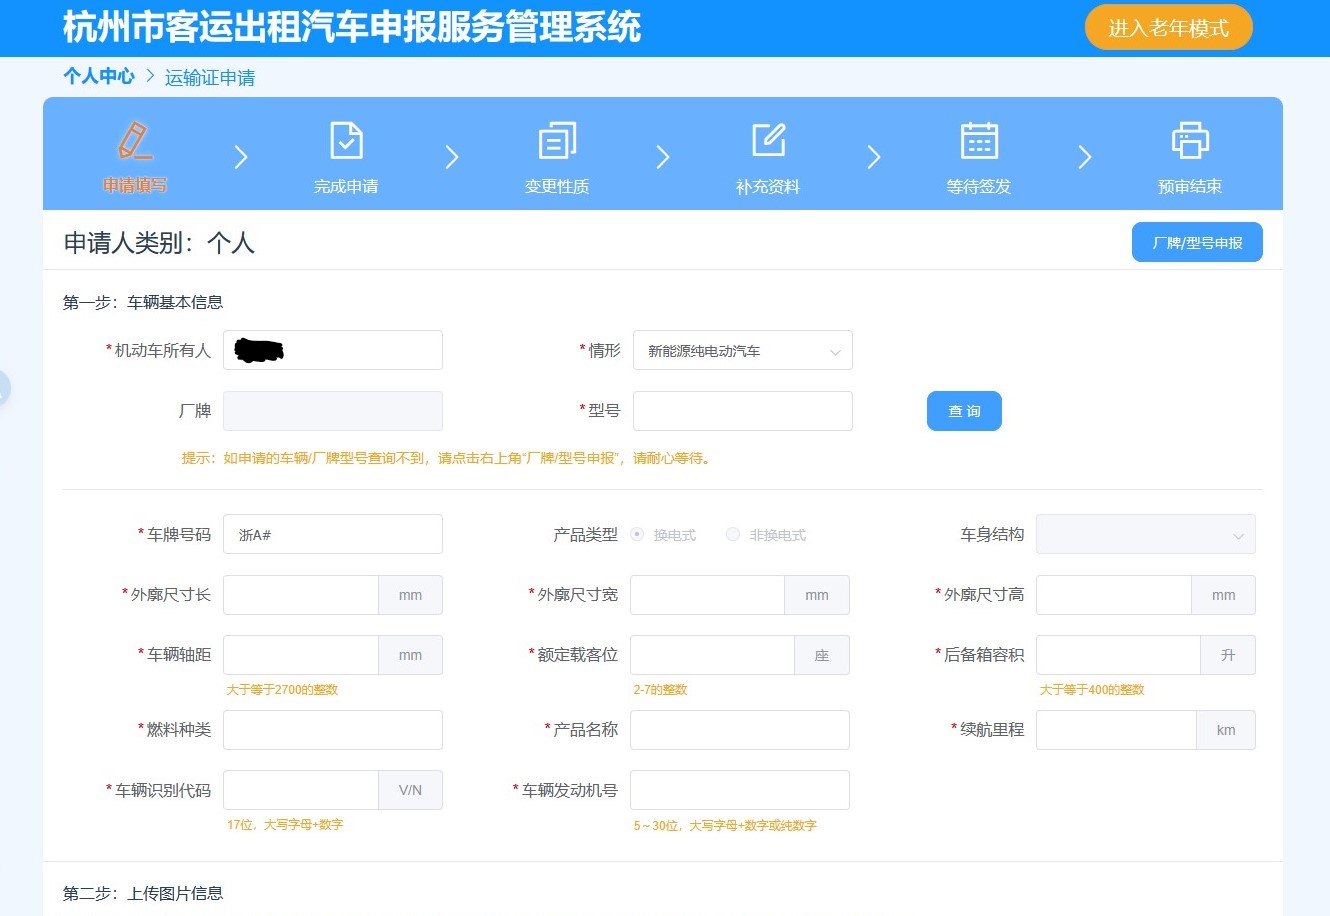Viewport: 1330px width, 916px height.
Task: Open the 情形 dropdown showing 新能源纯电动汽车
Action: pos(742,351)
